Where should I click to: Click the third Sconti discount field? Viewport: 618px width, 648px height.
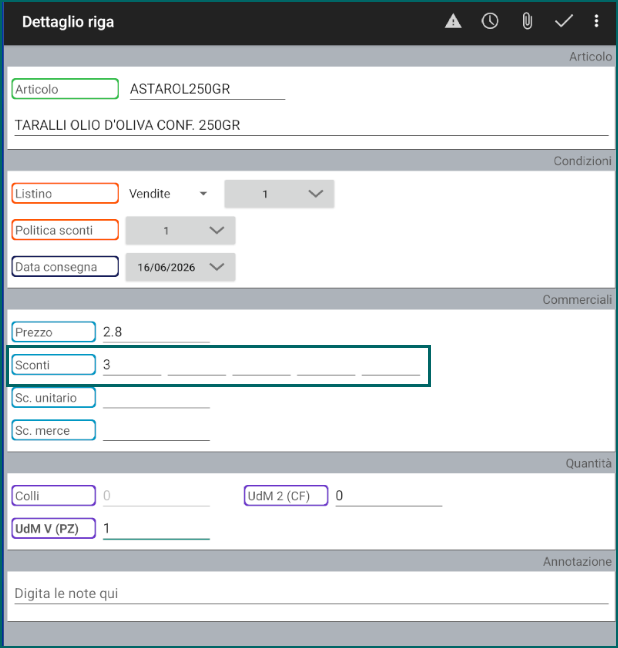point(262,365)
